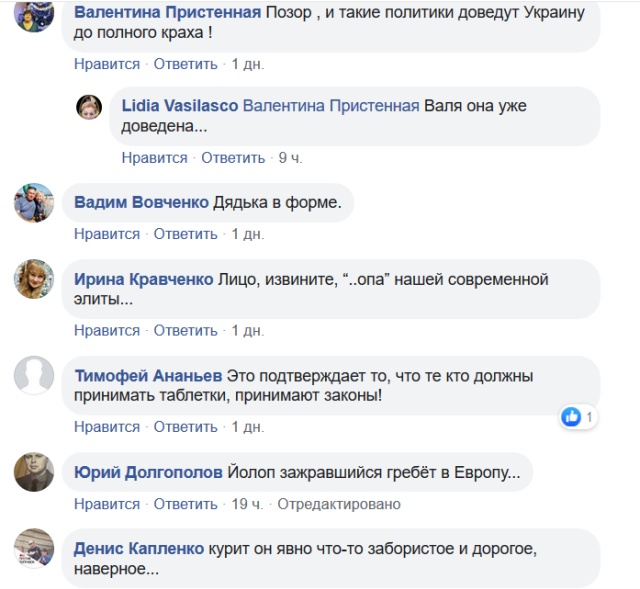Reply to Ирина Кравченко's comment
This screenshot has height=589, width=640.
click(x=185, y=330)
